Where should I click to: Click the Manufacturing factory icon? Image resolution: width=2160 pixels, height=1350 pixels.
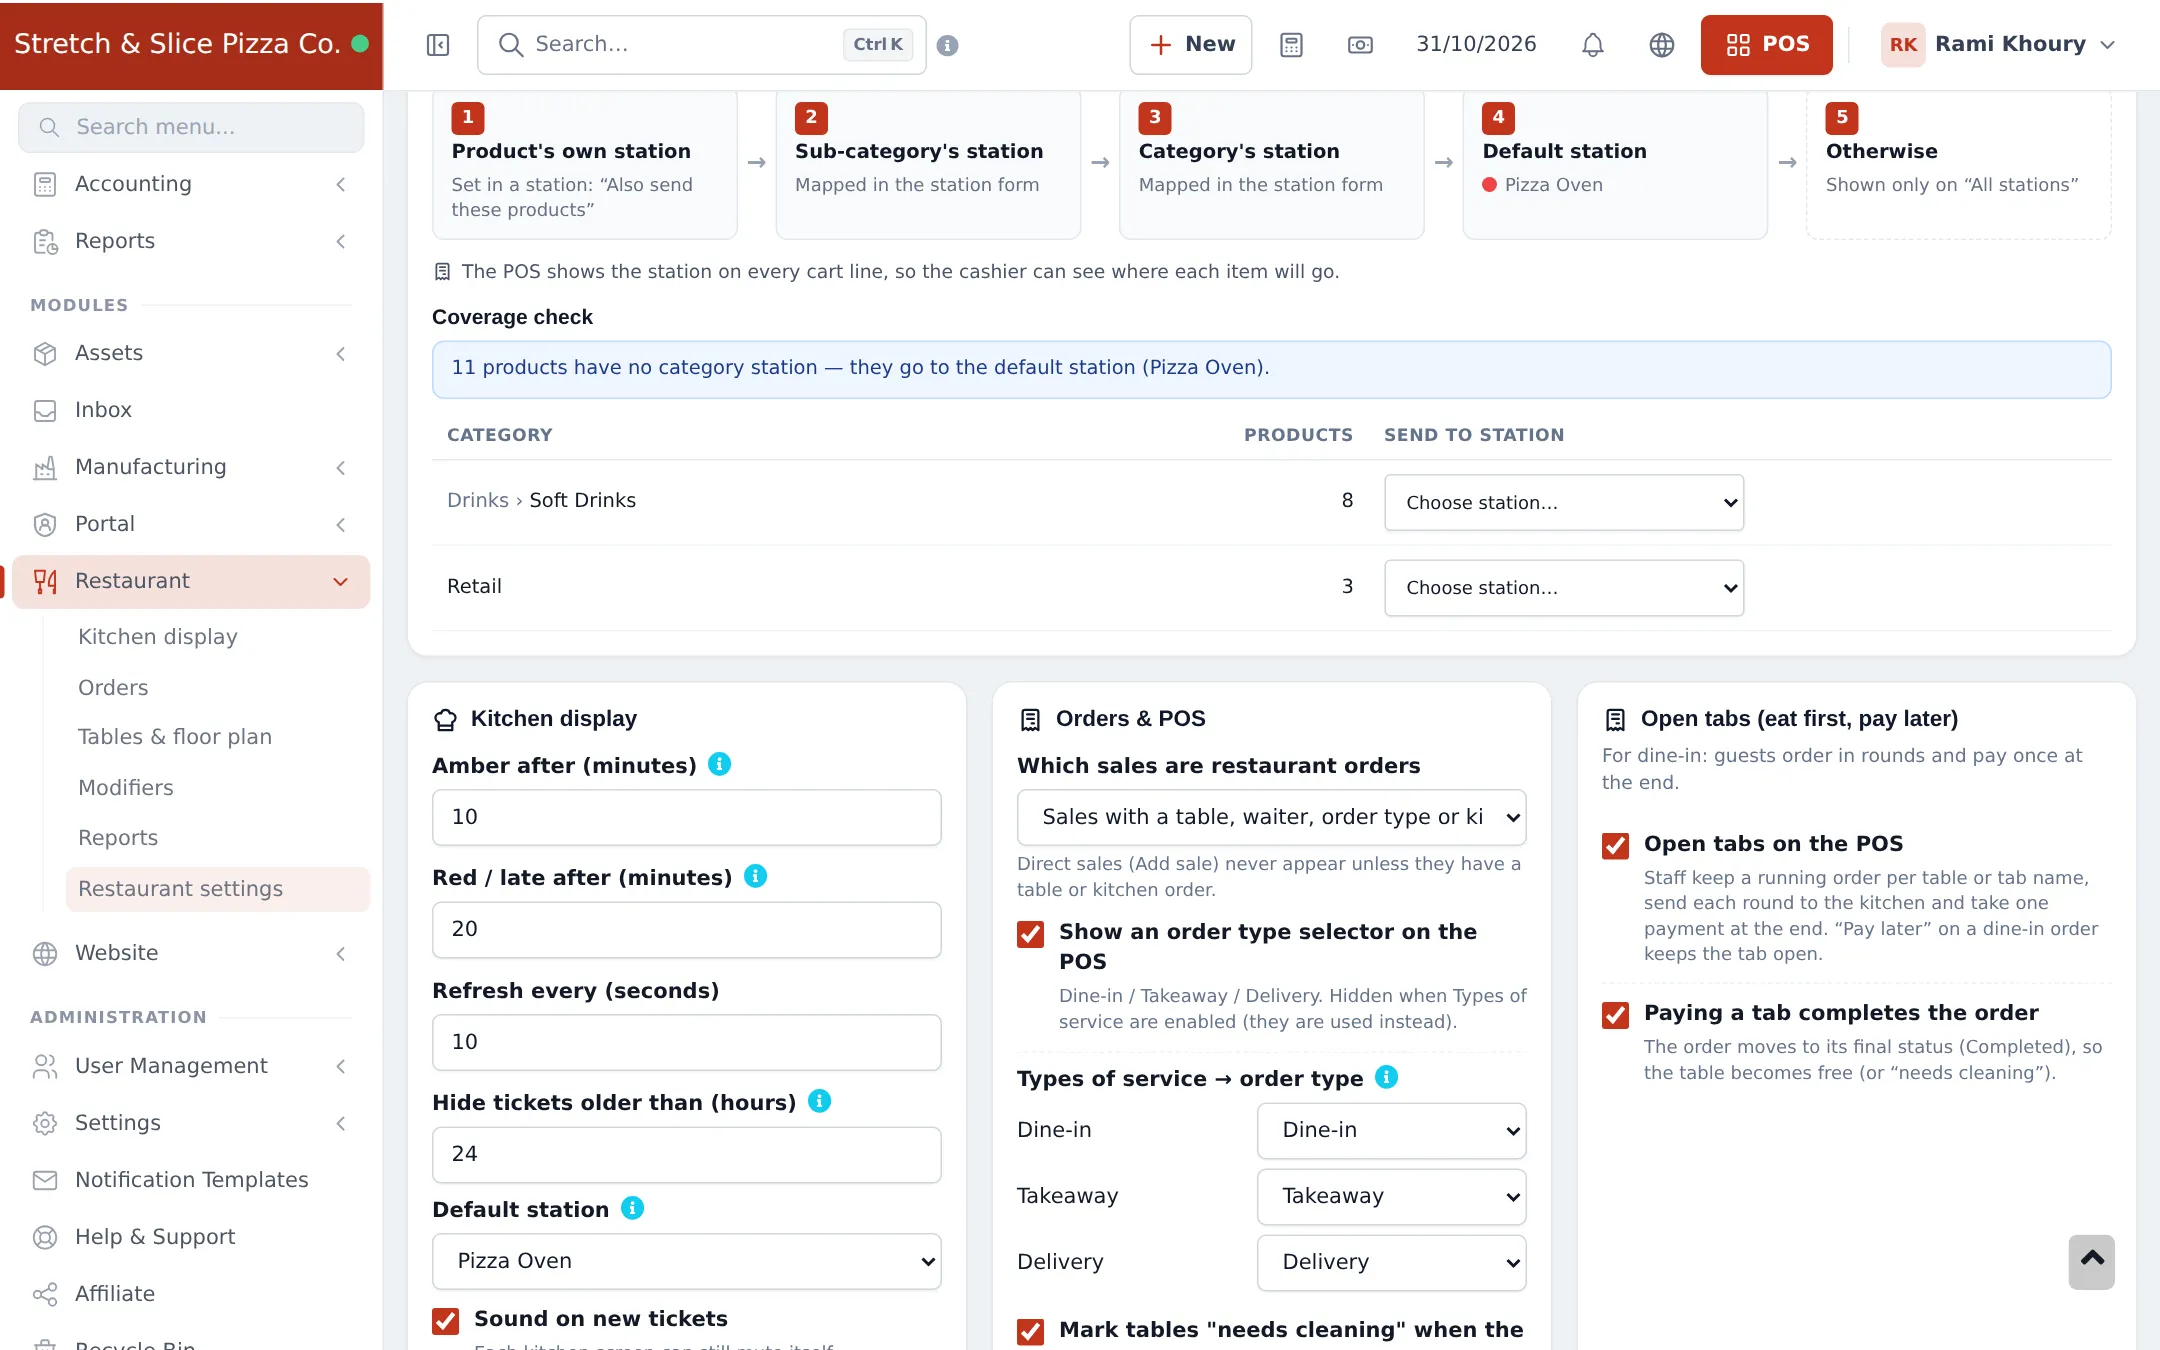pos(45,468)
